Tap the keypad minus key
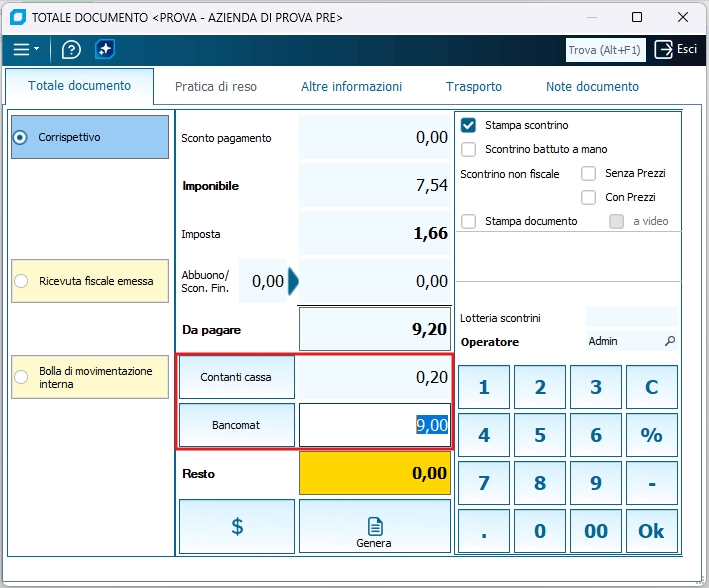This screenshot has height=588, width=709. pyautogui.click(x=652, y=483)
